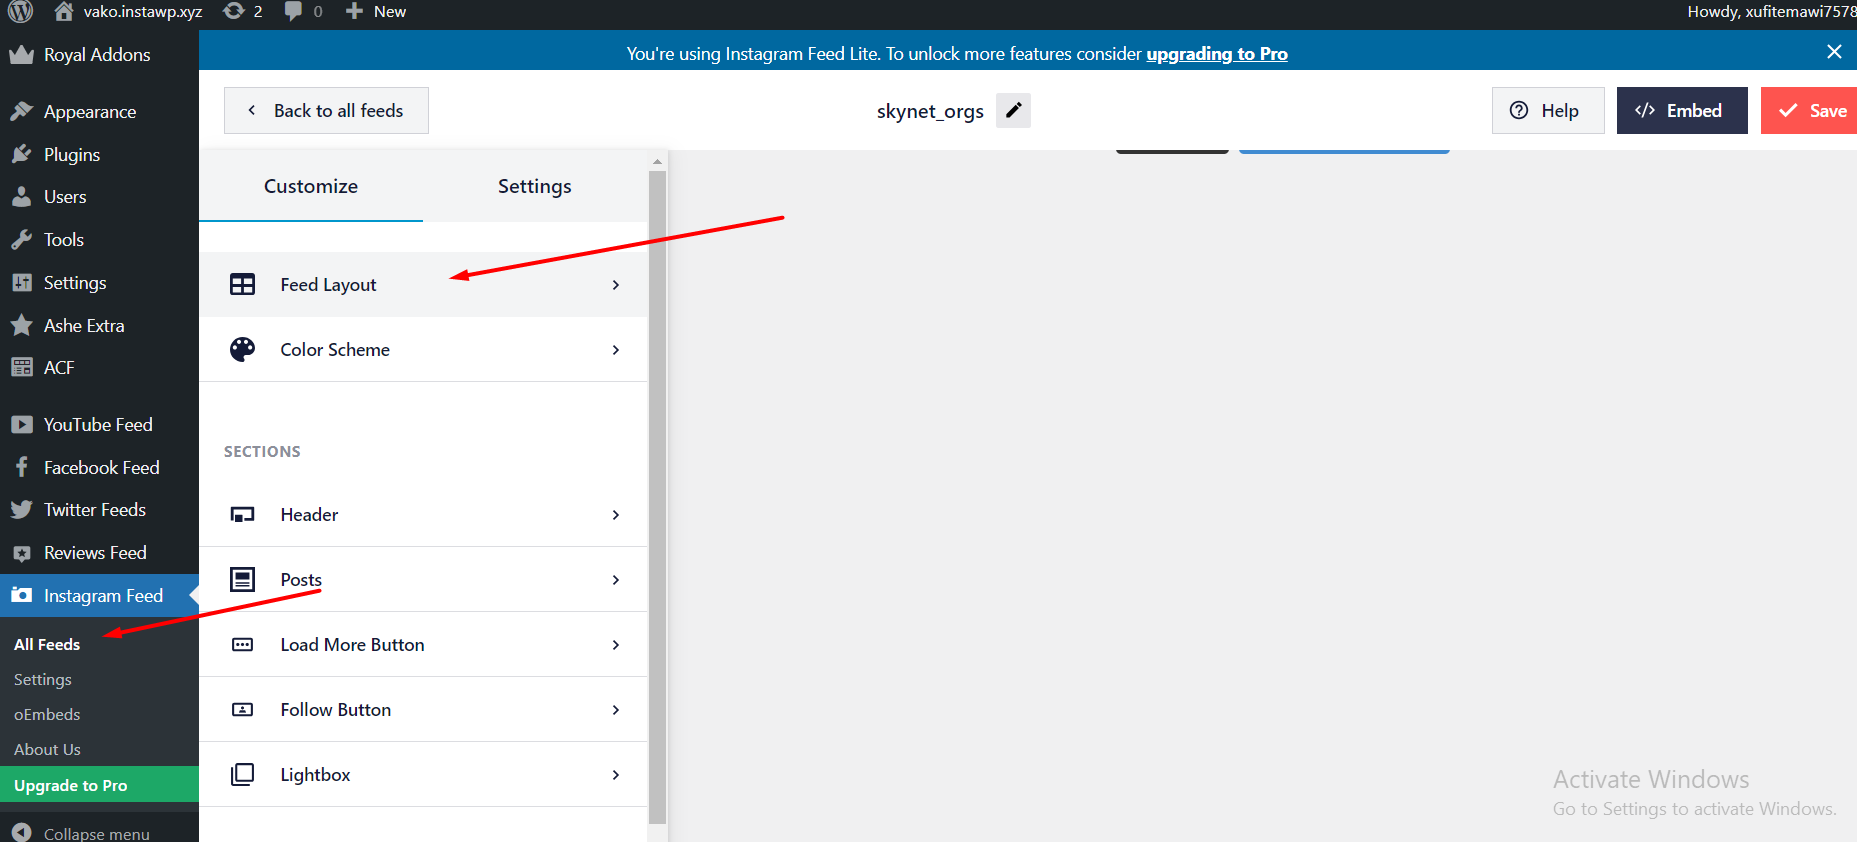
Task: Click the skynet_orgs feed title
Action: pyautogui.click(x=930, y=111)
